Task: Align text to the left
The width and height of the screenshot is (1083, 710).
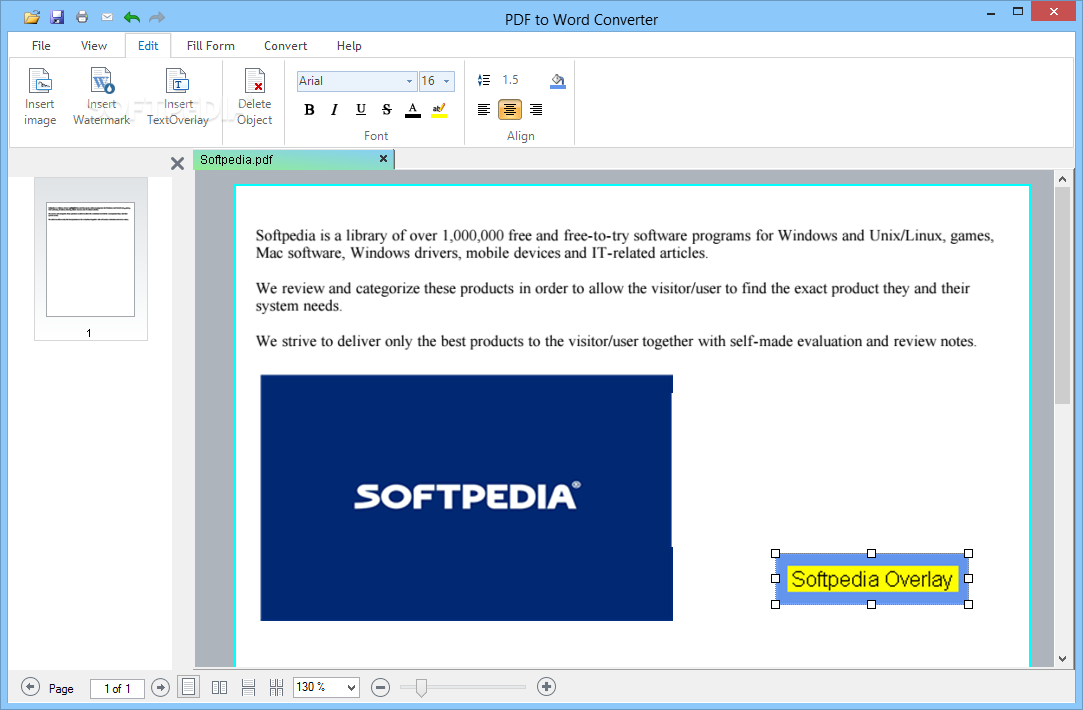Action: click(x=484, y=110)
